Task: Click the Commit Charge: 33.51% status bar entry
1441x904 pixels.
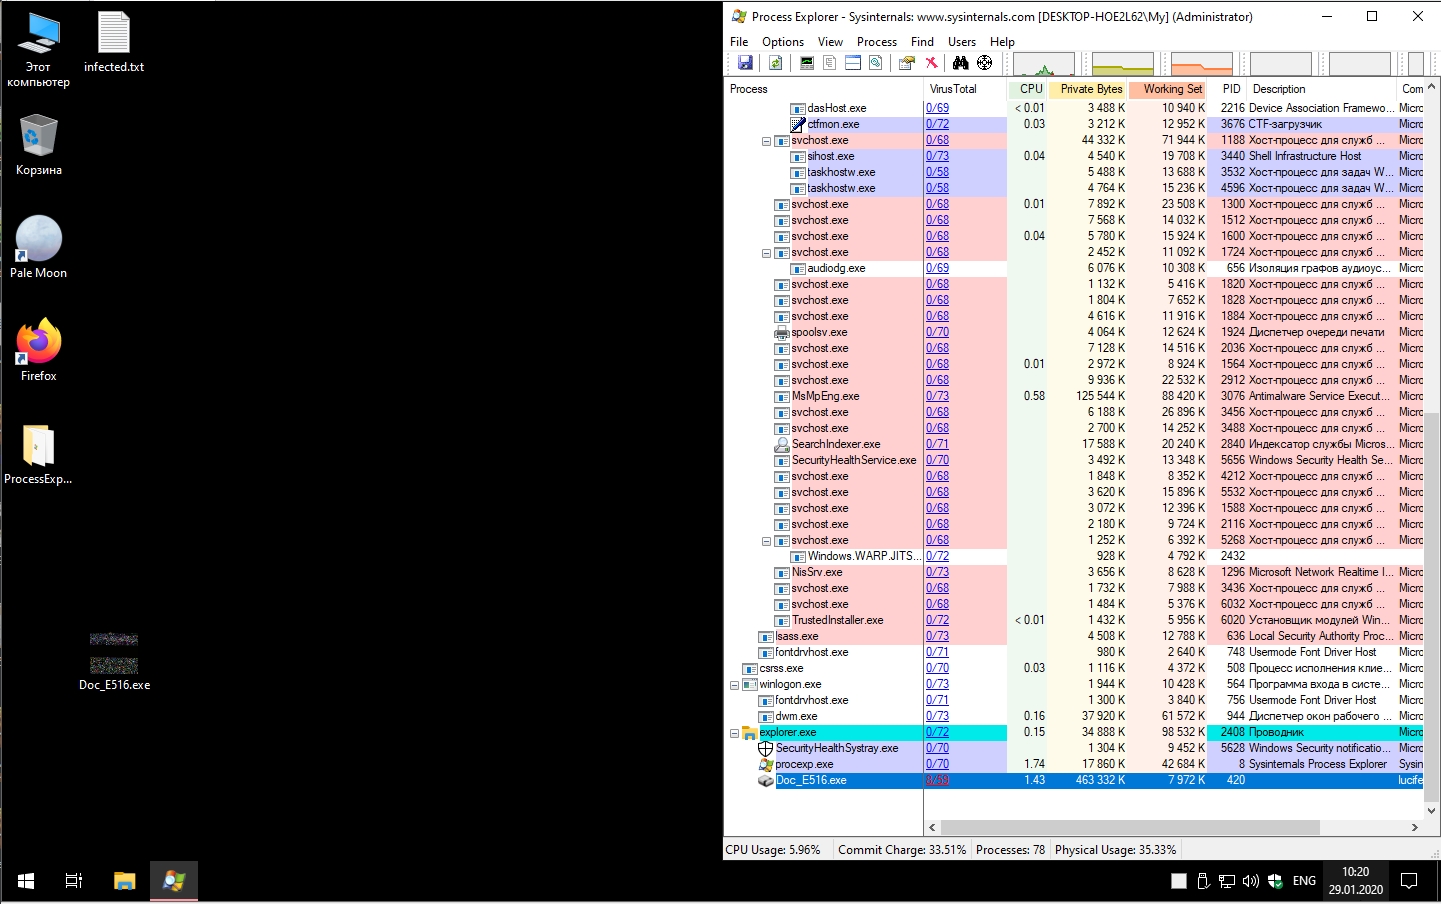Action: (902, 850)
